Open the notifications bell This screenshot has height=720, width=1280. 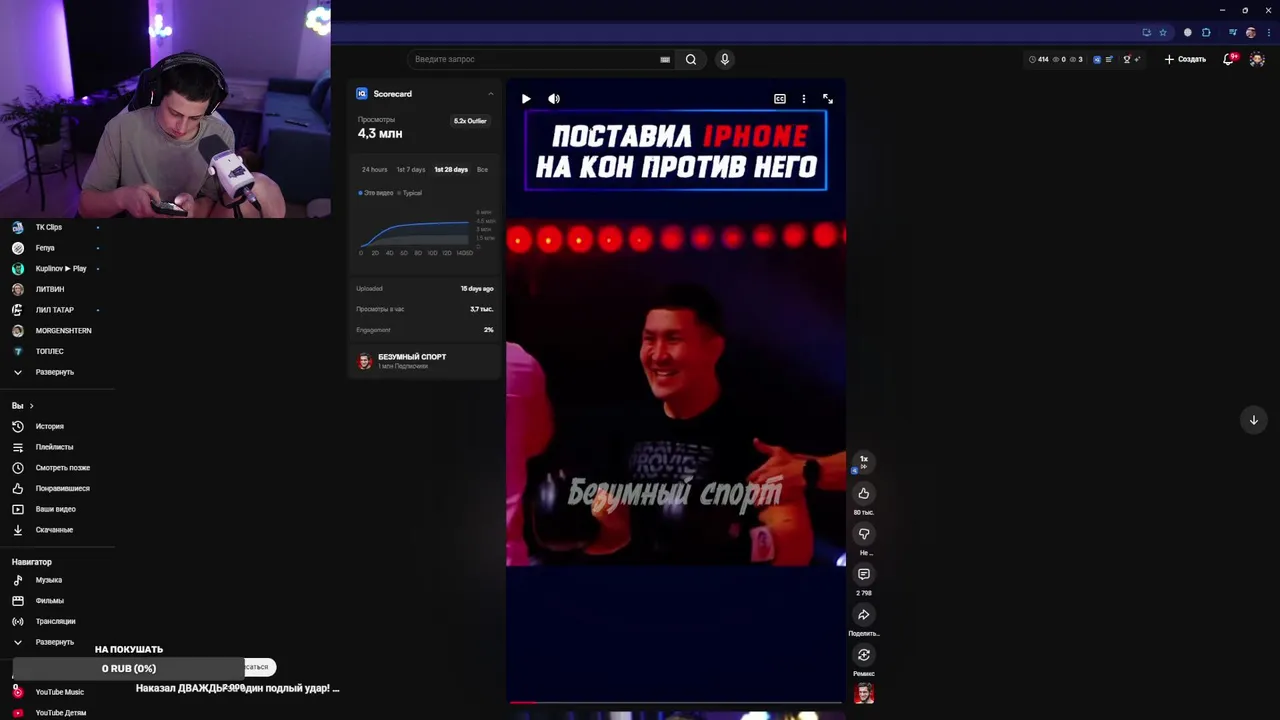pos(1229,59)
